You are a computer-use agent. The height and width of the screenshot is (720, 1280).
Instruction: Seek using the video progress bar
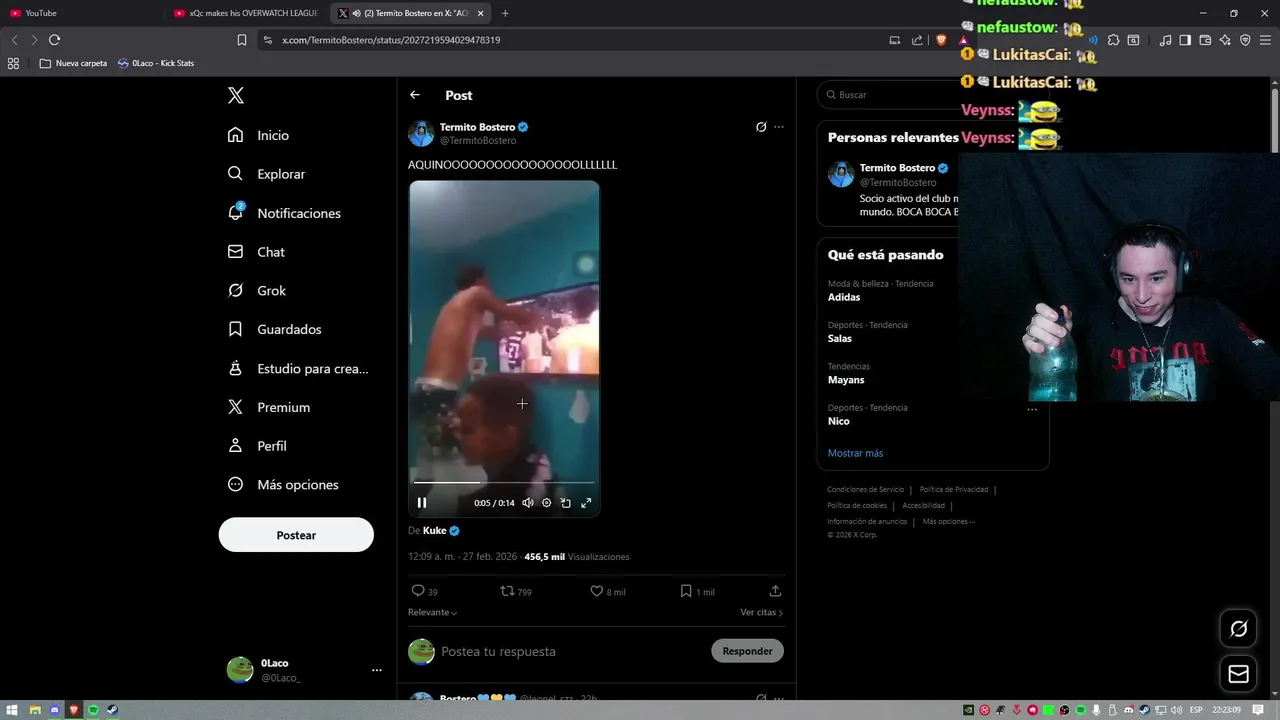click(x=504, y=483)
